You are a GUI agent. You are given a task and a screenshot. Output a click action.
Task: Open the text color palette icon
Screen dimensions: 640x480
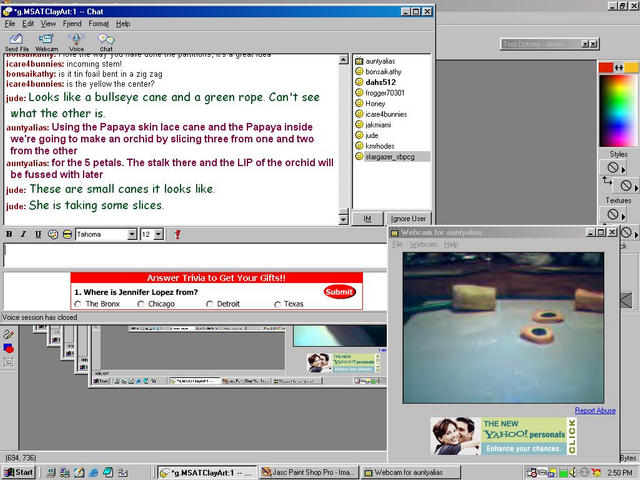pyautogui.click(x=53, y=234)
